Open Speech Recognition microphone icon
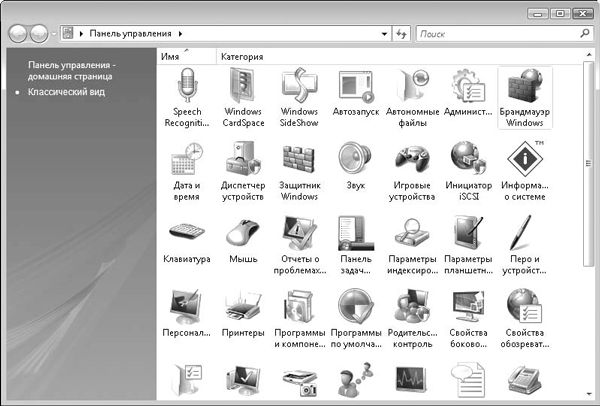Screen dimensions: 600x406 click(x=186, y=90)
